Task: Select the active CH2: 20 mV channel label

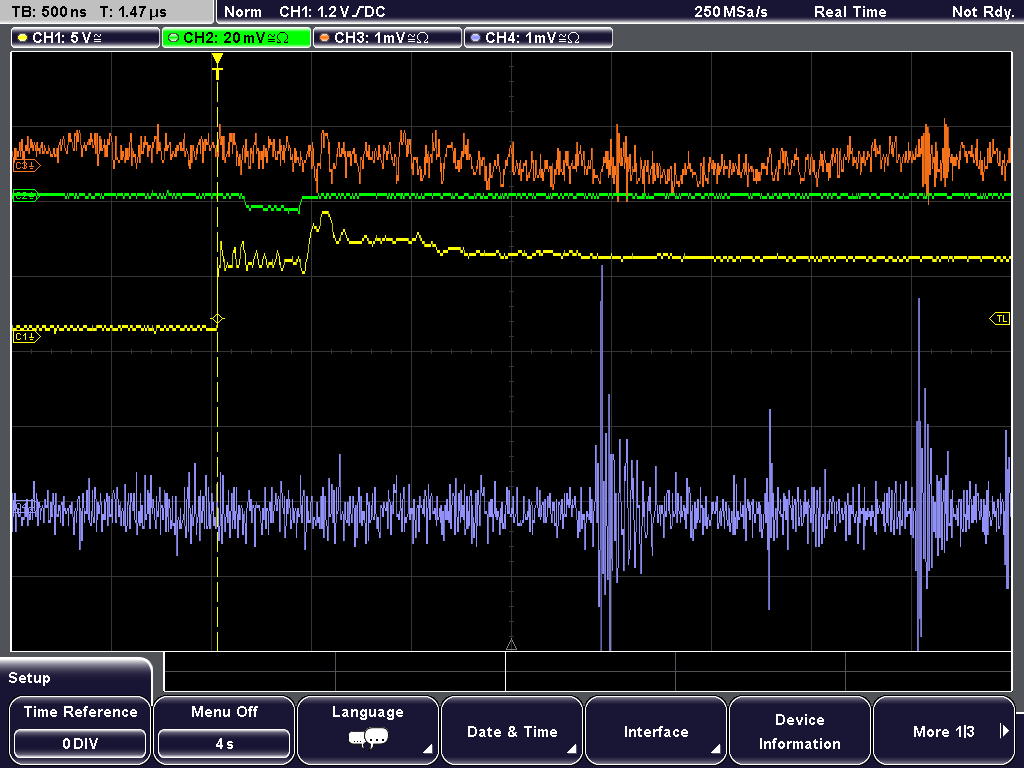Action: (236, 38)
